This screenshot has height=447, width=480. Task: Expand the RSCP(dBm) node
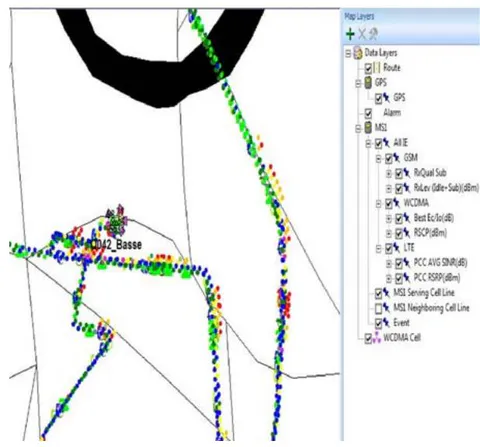(389, 234)
